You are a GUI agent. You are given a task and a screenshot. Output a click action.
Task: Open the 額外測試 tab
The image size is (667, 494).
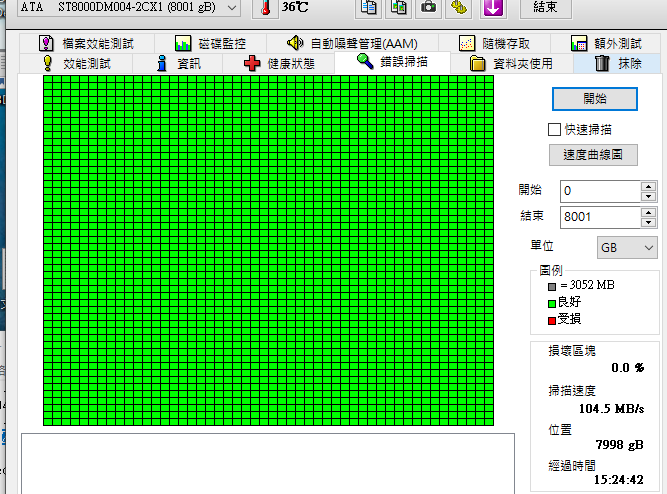click(x=606, y=43)
